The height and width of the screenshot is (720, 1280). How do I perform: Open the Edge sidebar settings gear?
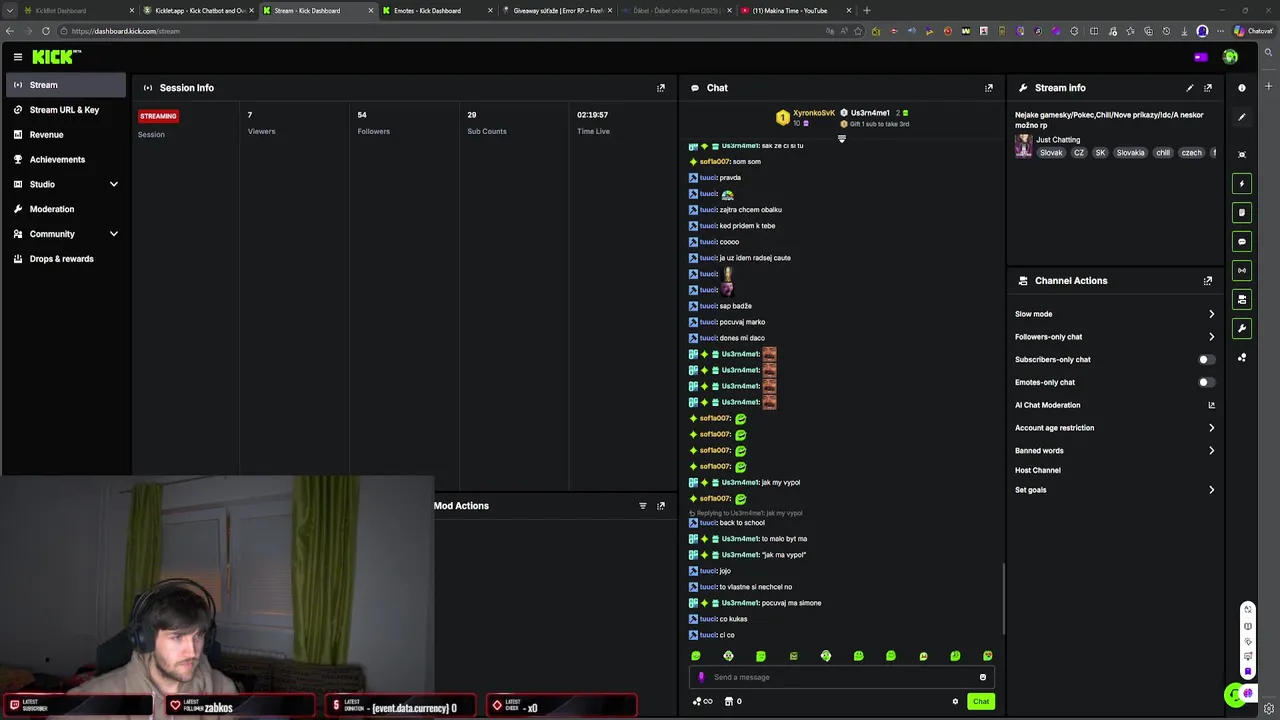tap(1269, 709)
